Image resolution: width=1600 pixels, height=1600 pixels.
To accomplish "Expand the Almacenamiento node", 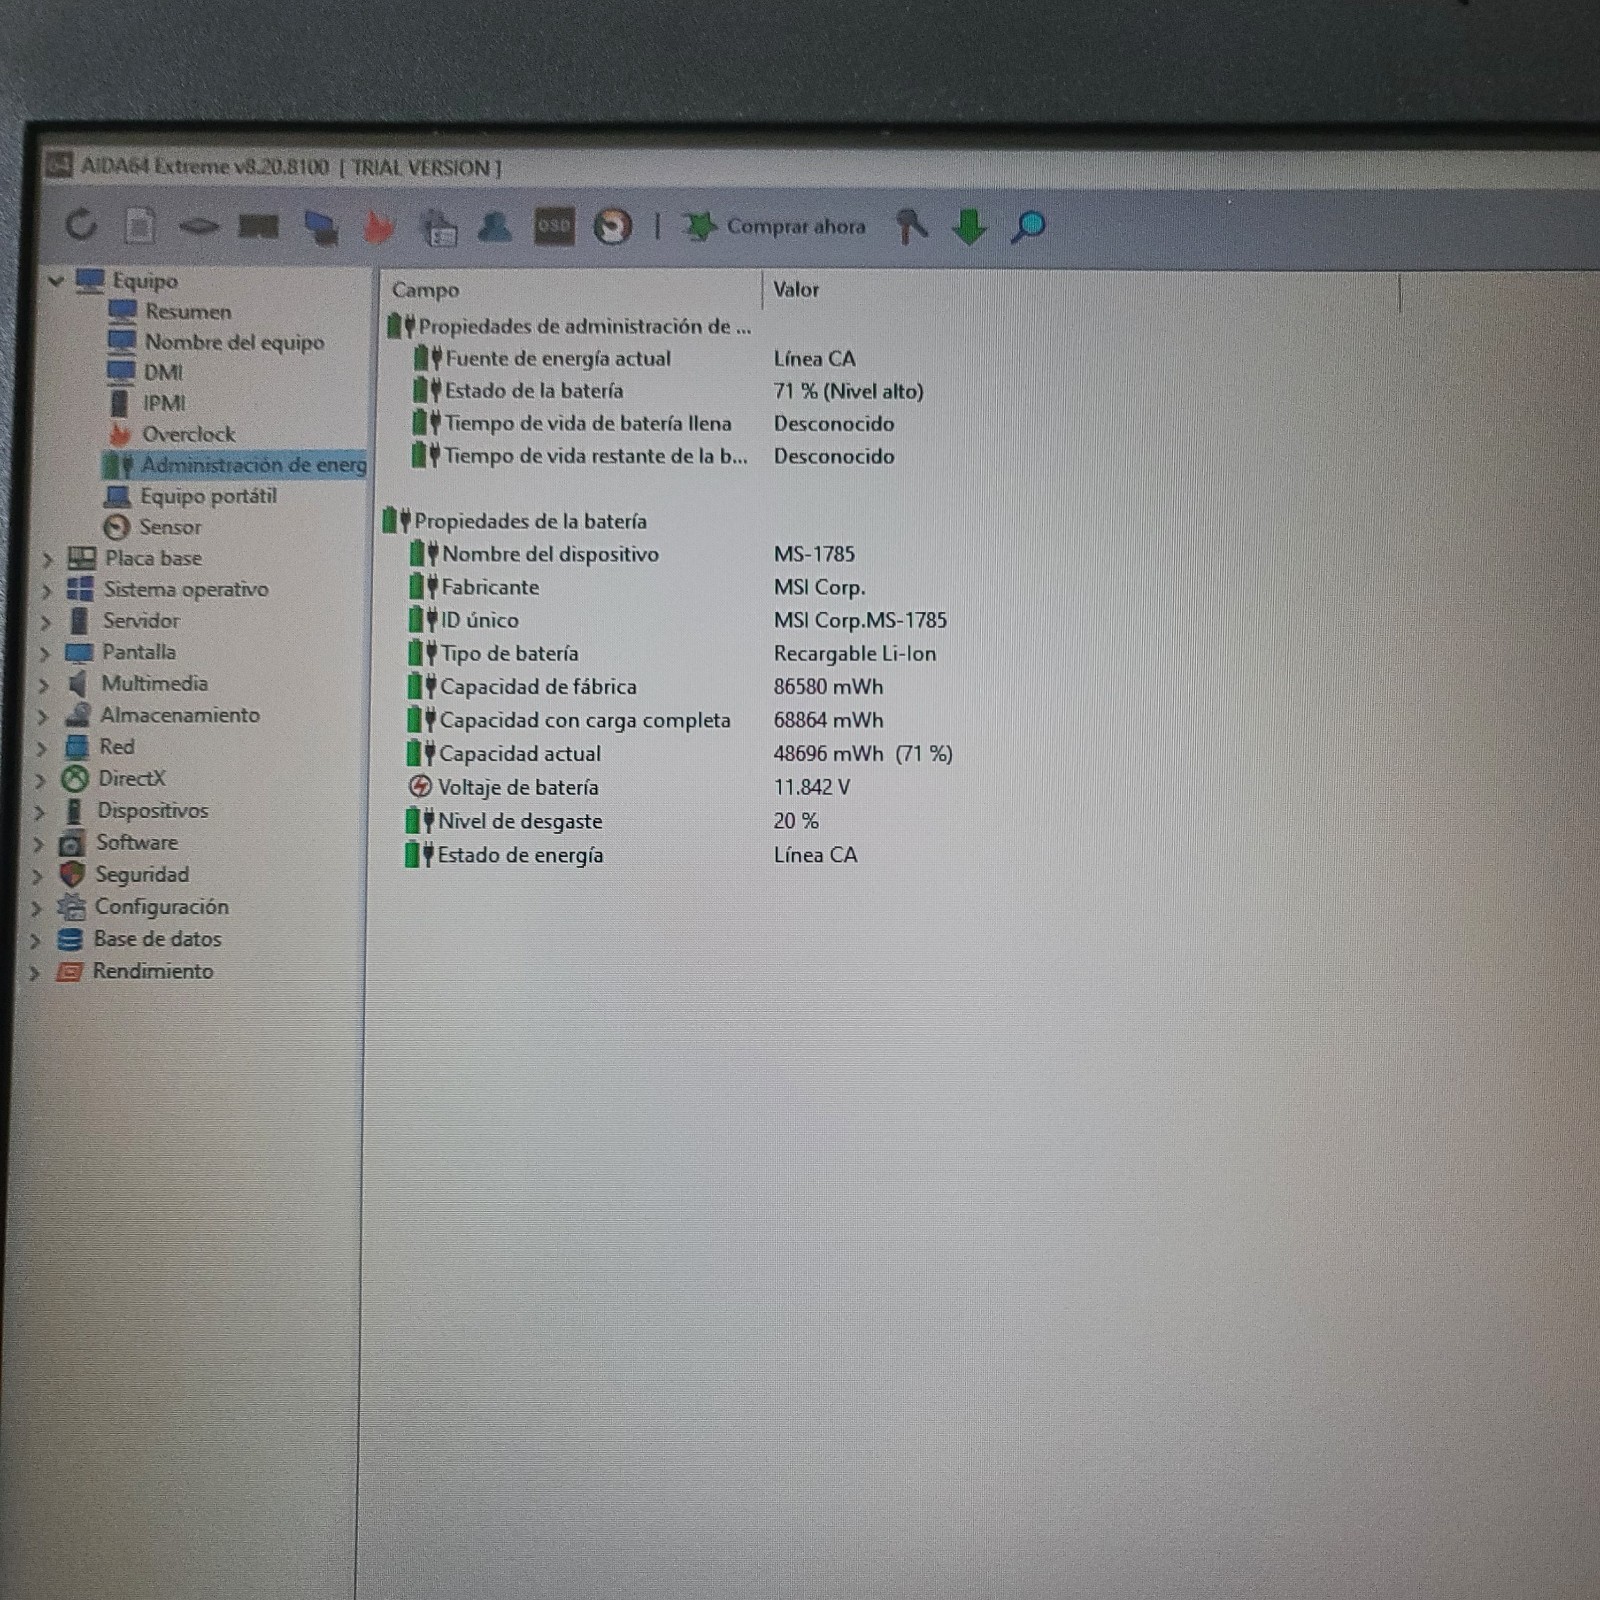I will (x=41, y=716).
